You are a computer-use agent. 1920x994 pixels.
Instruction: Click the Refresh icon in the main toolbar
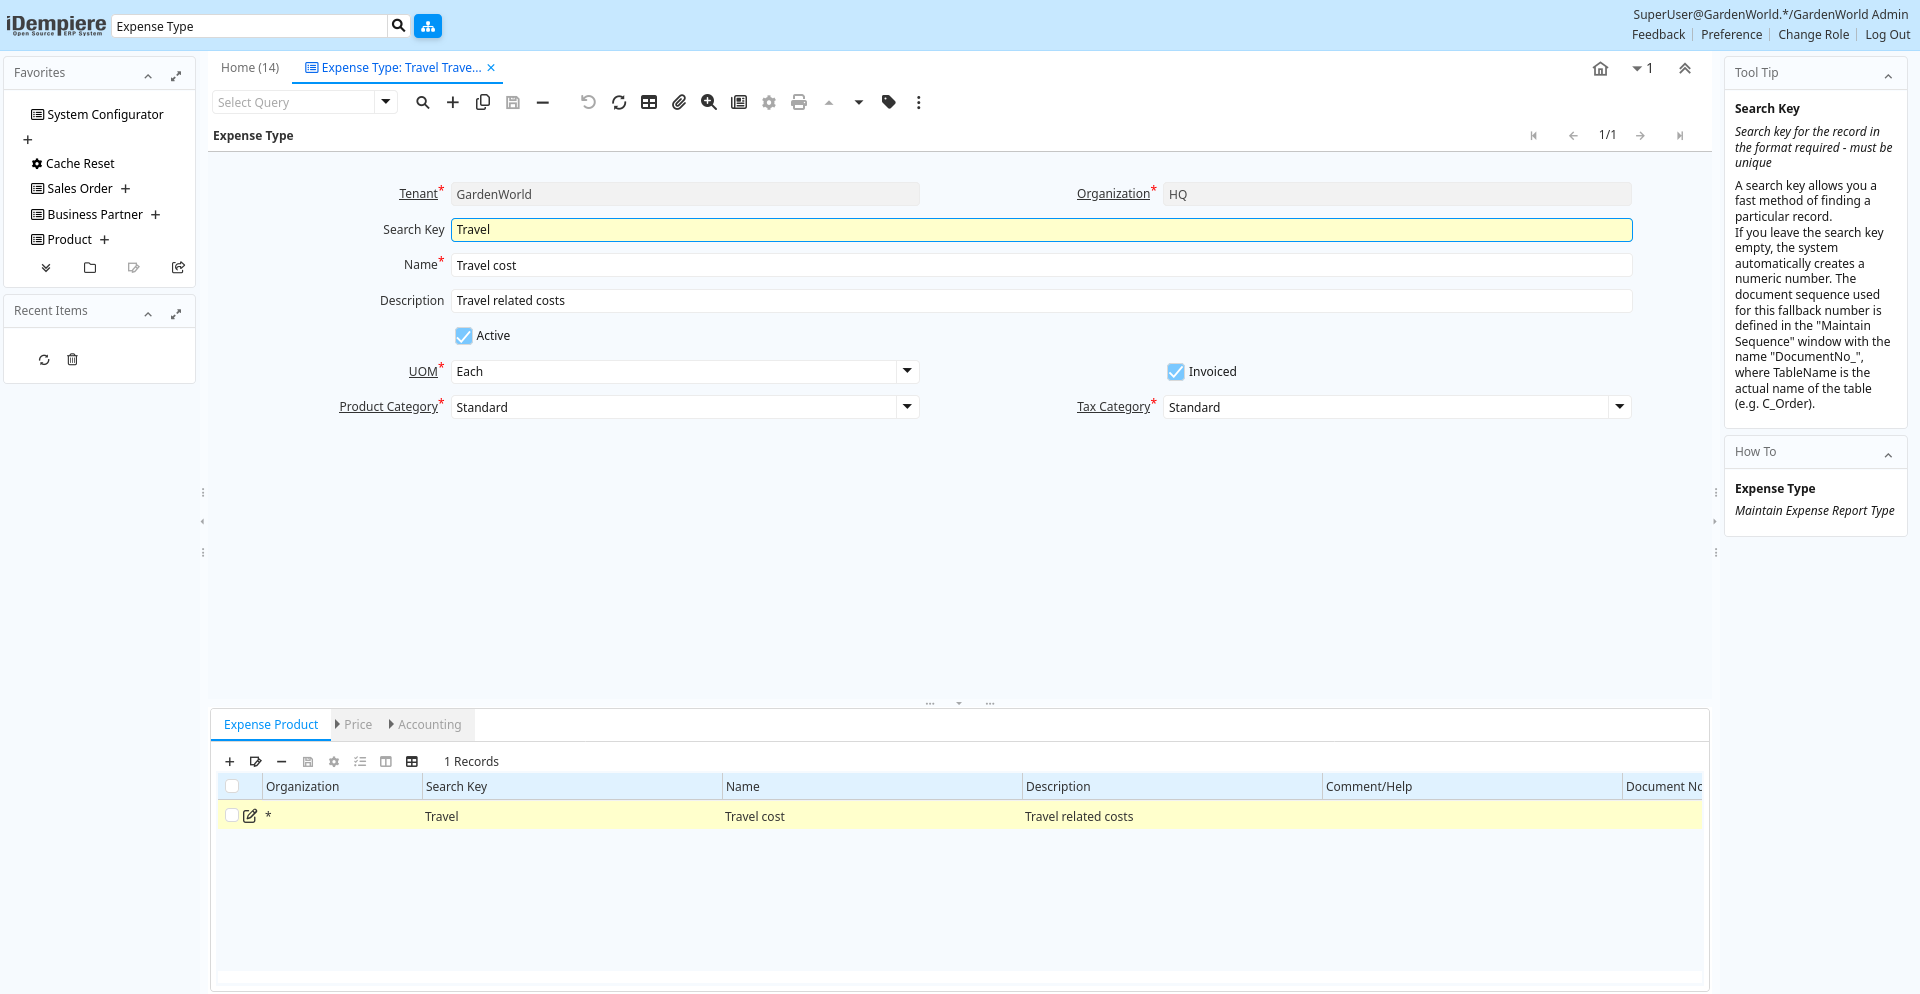(619, 102)
